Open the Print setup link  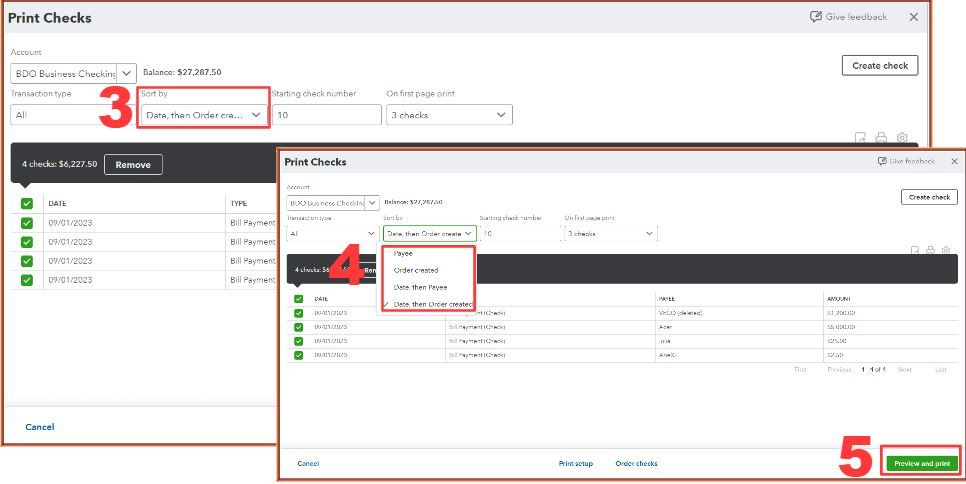pos(575,464)
